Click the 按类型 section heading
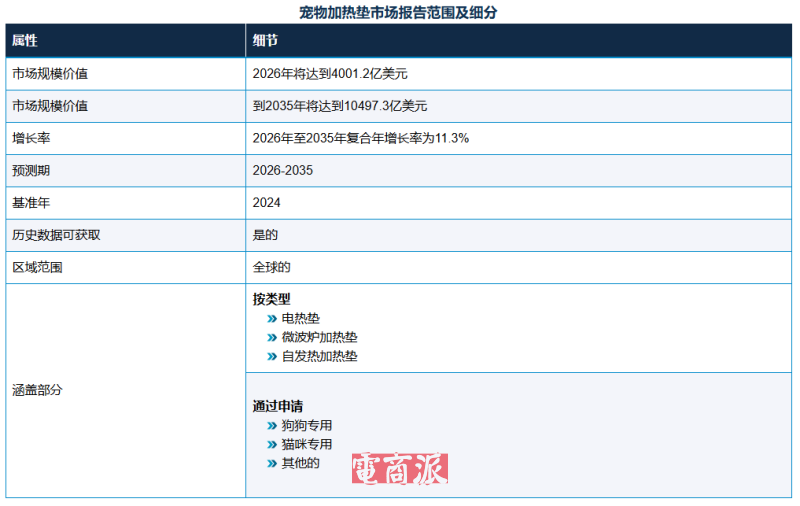This screenshot has width=800, height=506. [x=271, y=299]
